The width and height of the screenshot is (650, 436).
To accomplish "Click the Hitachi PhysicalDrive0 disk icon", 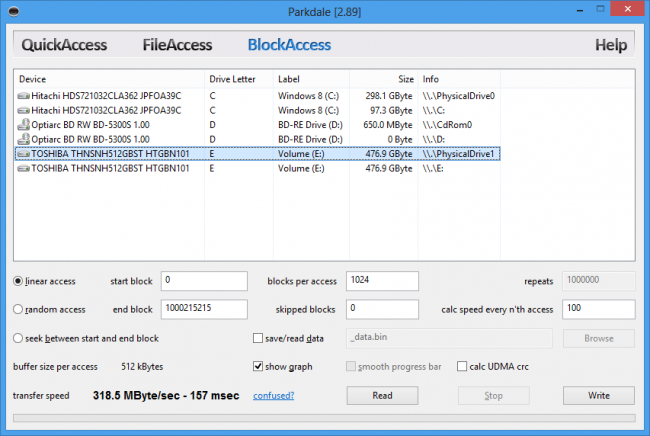I will coord(24,96).
